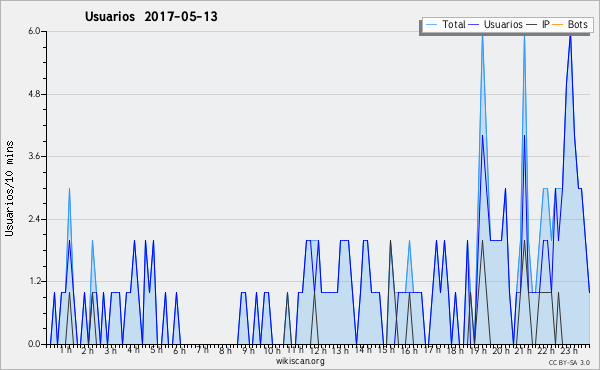Viewport: 600px width, 370px height.
Task: Open the wikiscan.org source text
Action: [300, 361]
